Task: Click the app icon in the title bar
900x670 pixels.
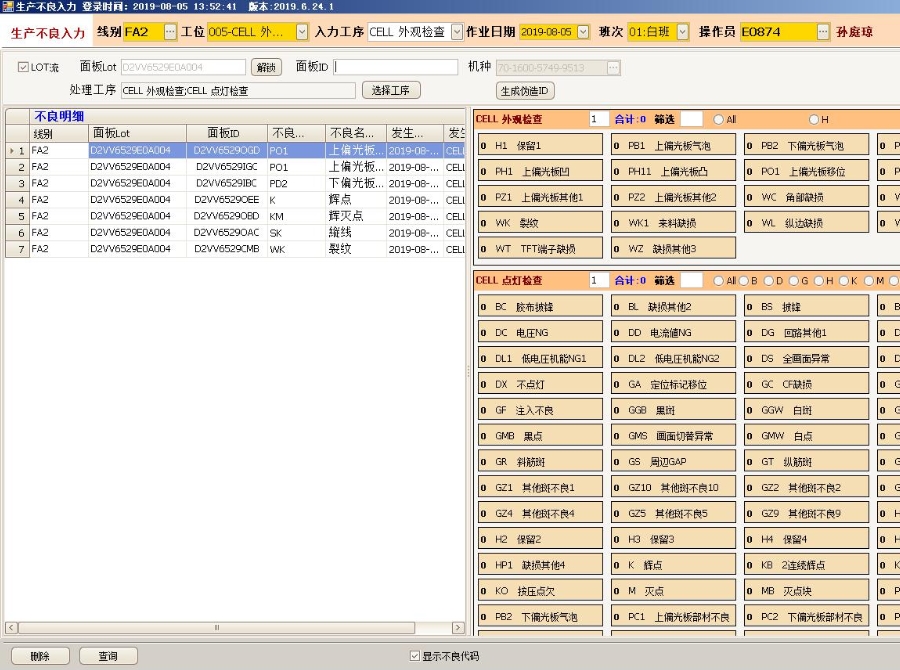Action: point(7,6)
